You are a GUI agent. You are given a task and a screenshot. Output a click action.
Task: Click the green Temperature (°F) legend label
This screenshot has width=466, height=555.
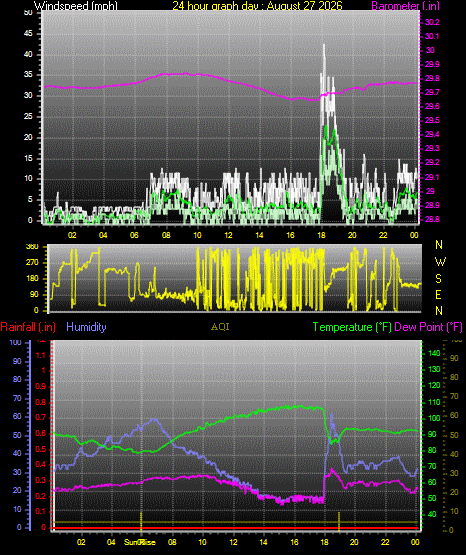point(352,327)
